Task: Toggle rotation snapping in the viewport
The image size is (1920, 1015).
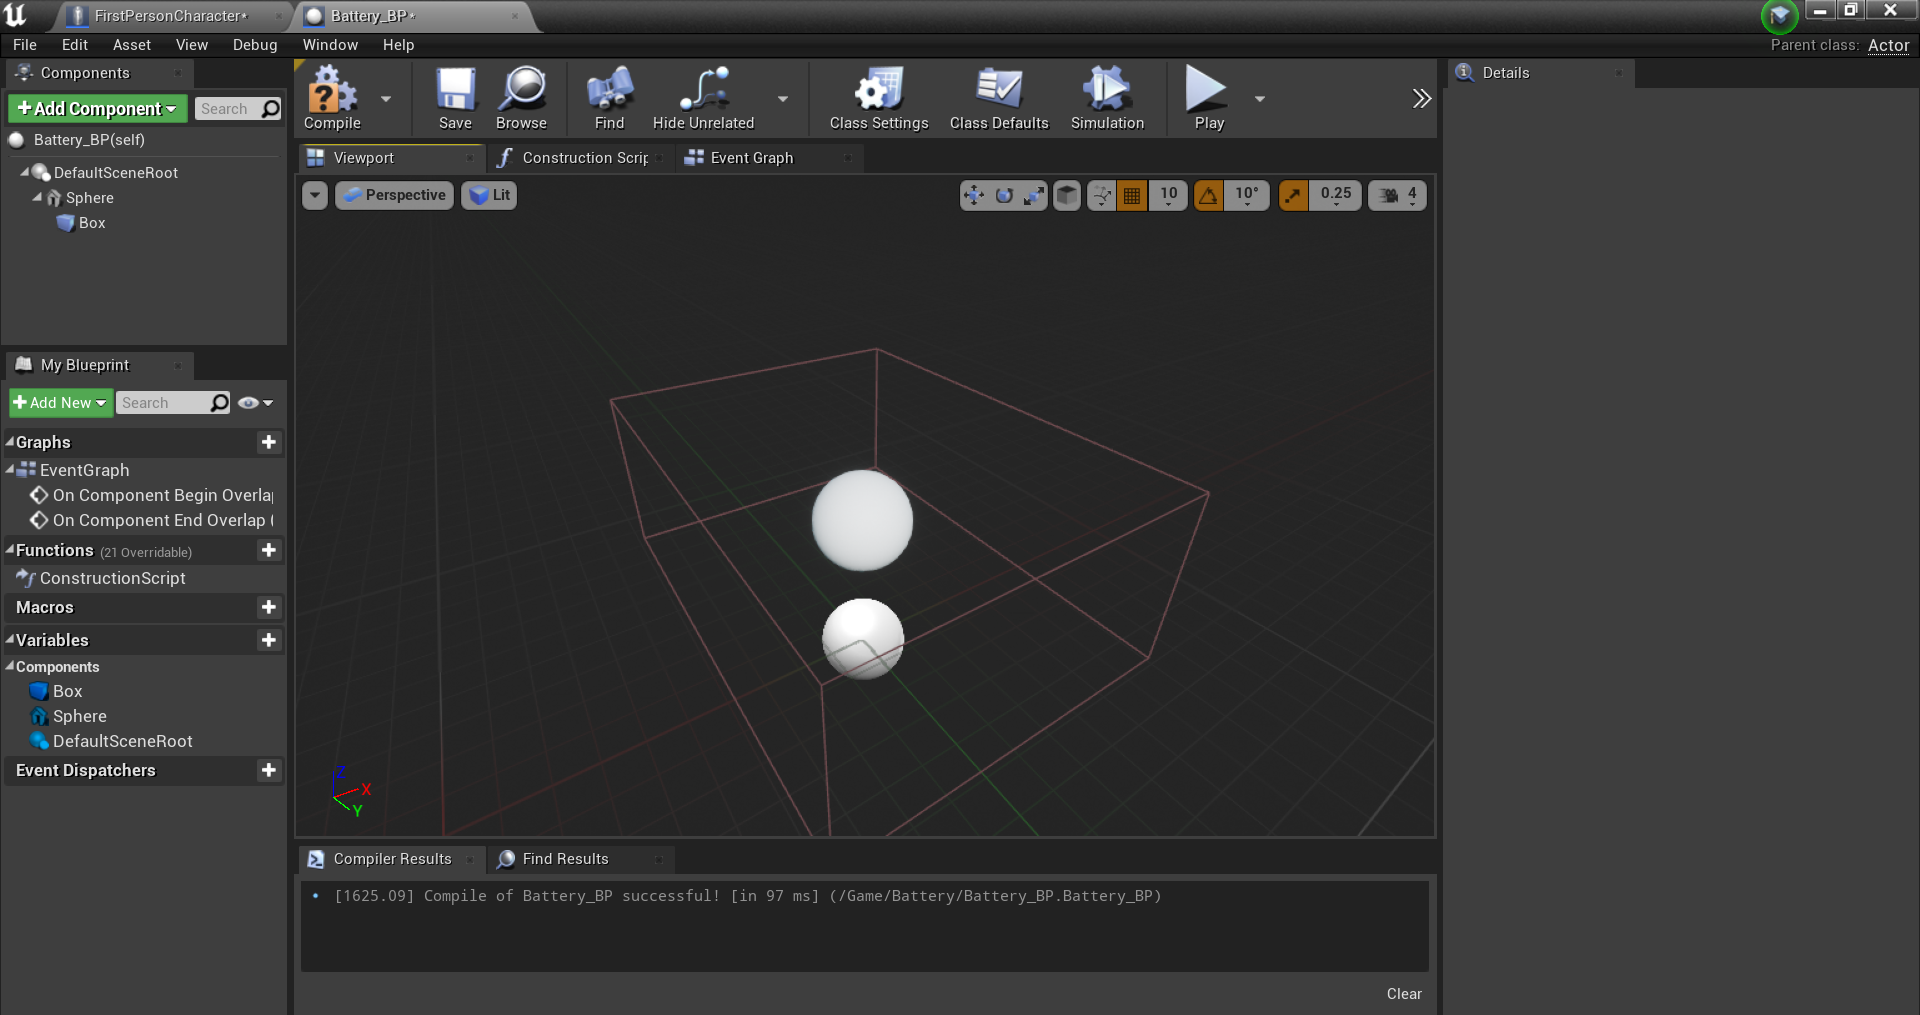Action: [x=1208, y=196]
